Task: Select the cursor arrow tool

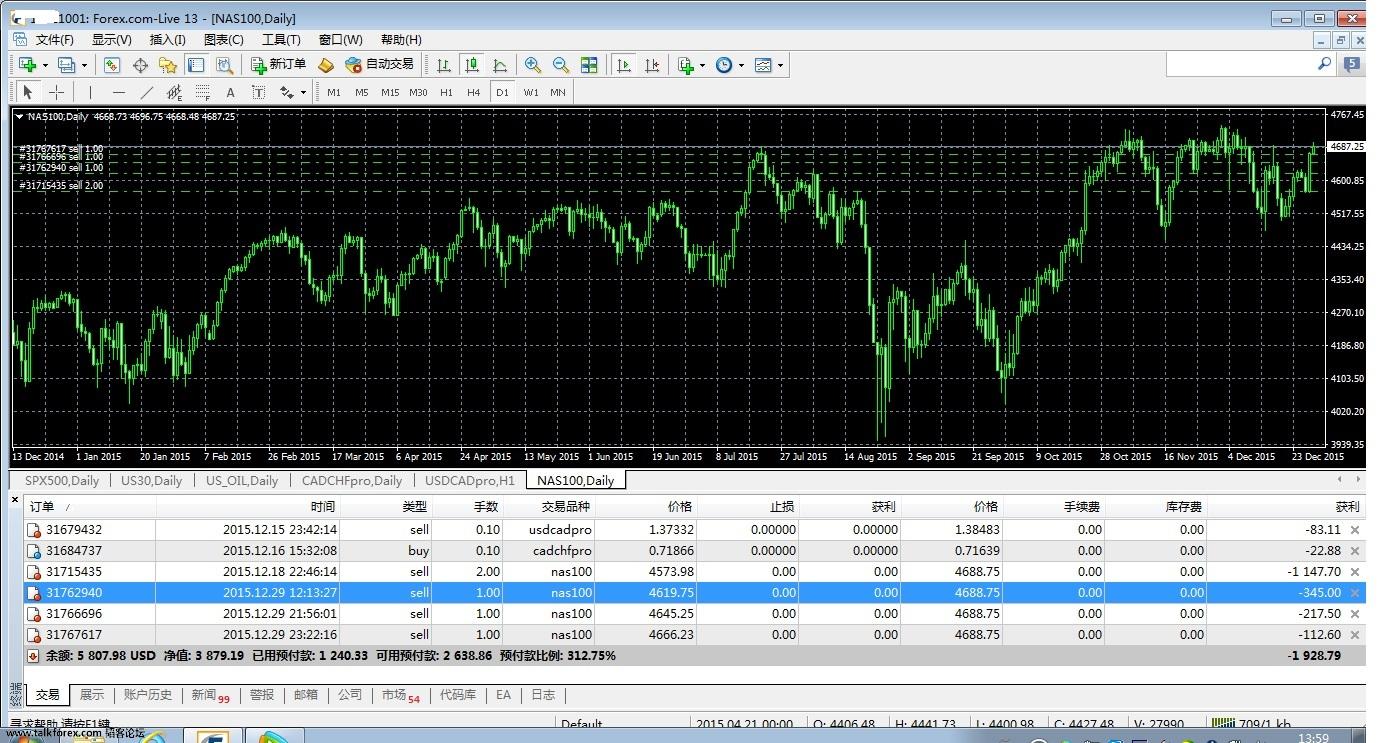Action: (x=28, y=92)
